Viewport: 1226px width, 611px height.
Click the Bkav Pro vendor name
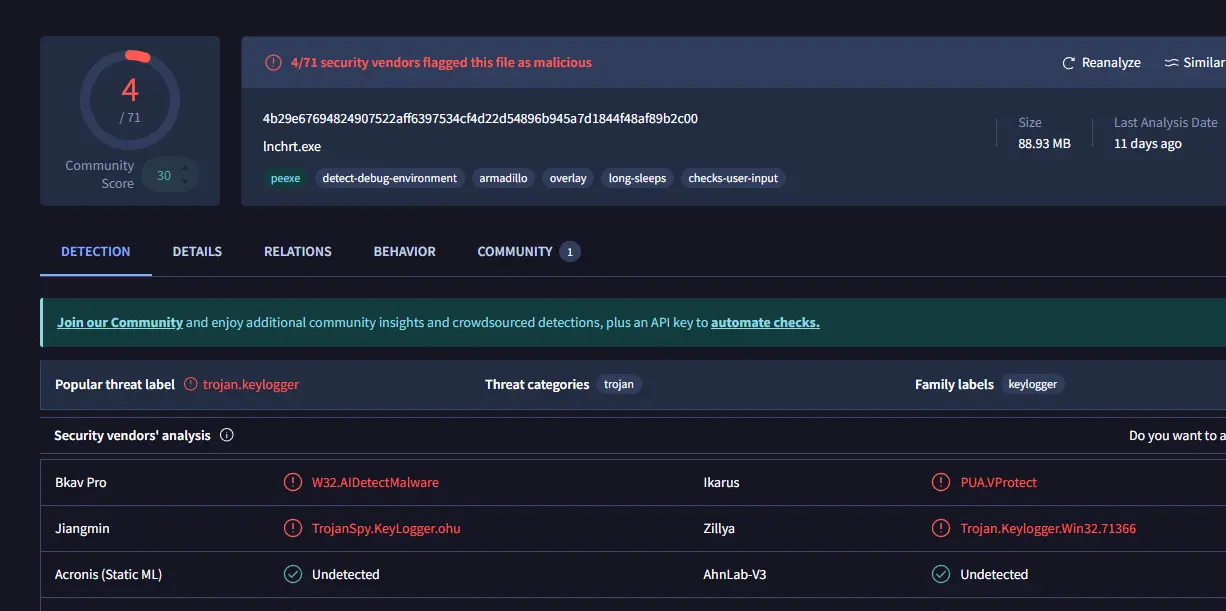tap(81, 482)
